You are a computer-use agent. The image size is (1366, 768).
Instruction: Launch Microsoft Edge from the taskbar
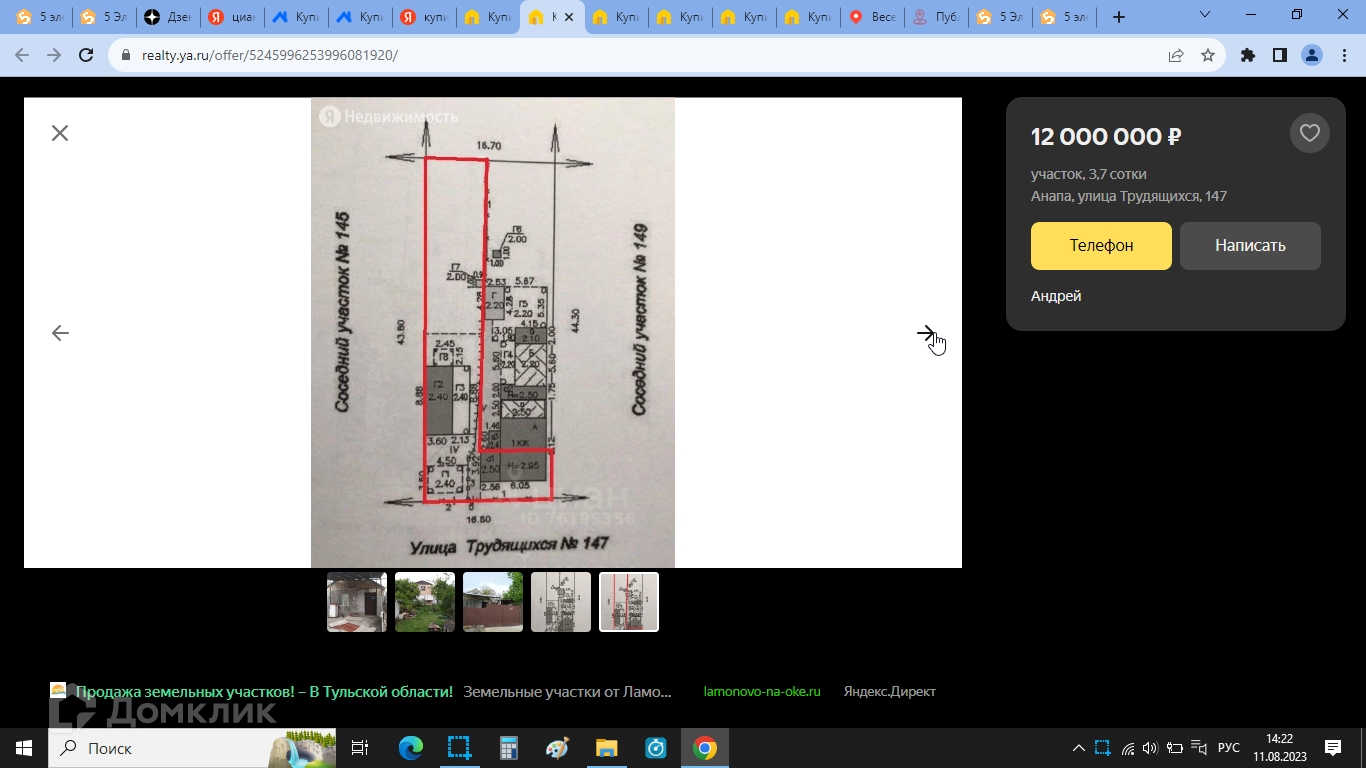(410, 748)
